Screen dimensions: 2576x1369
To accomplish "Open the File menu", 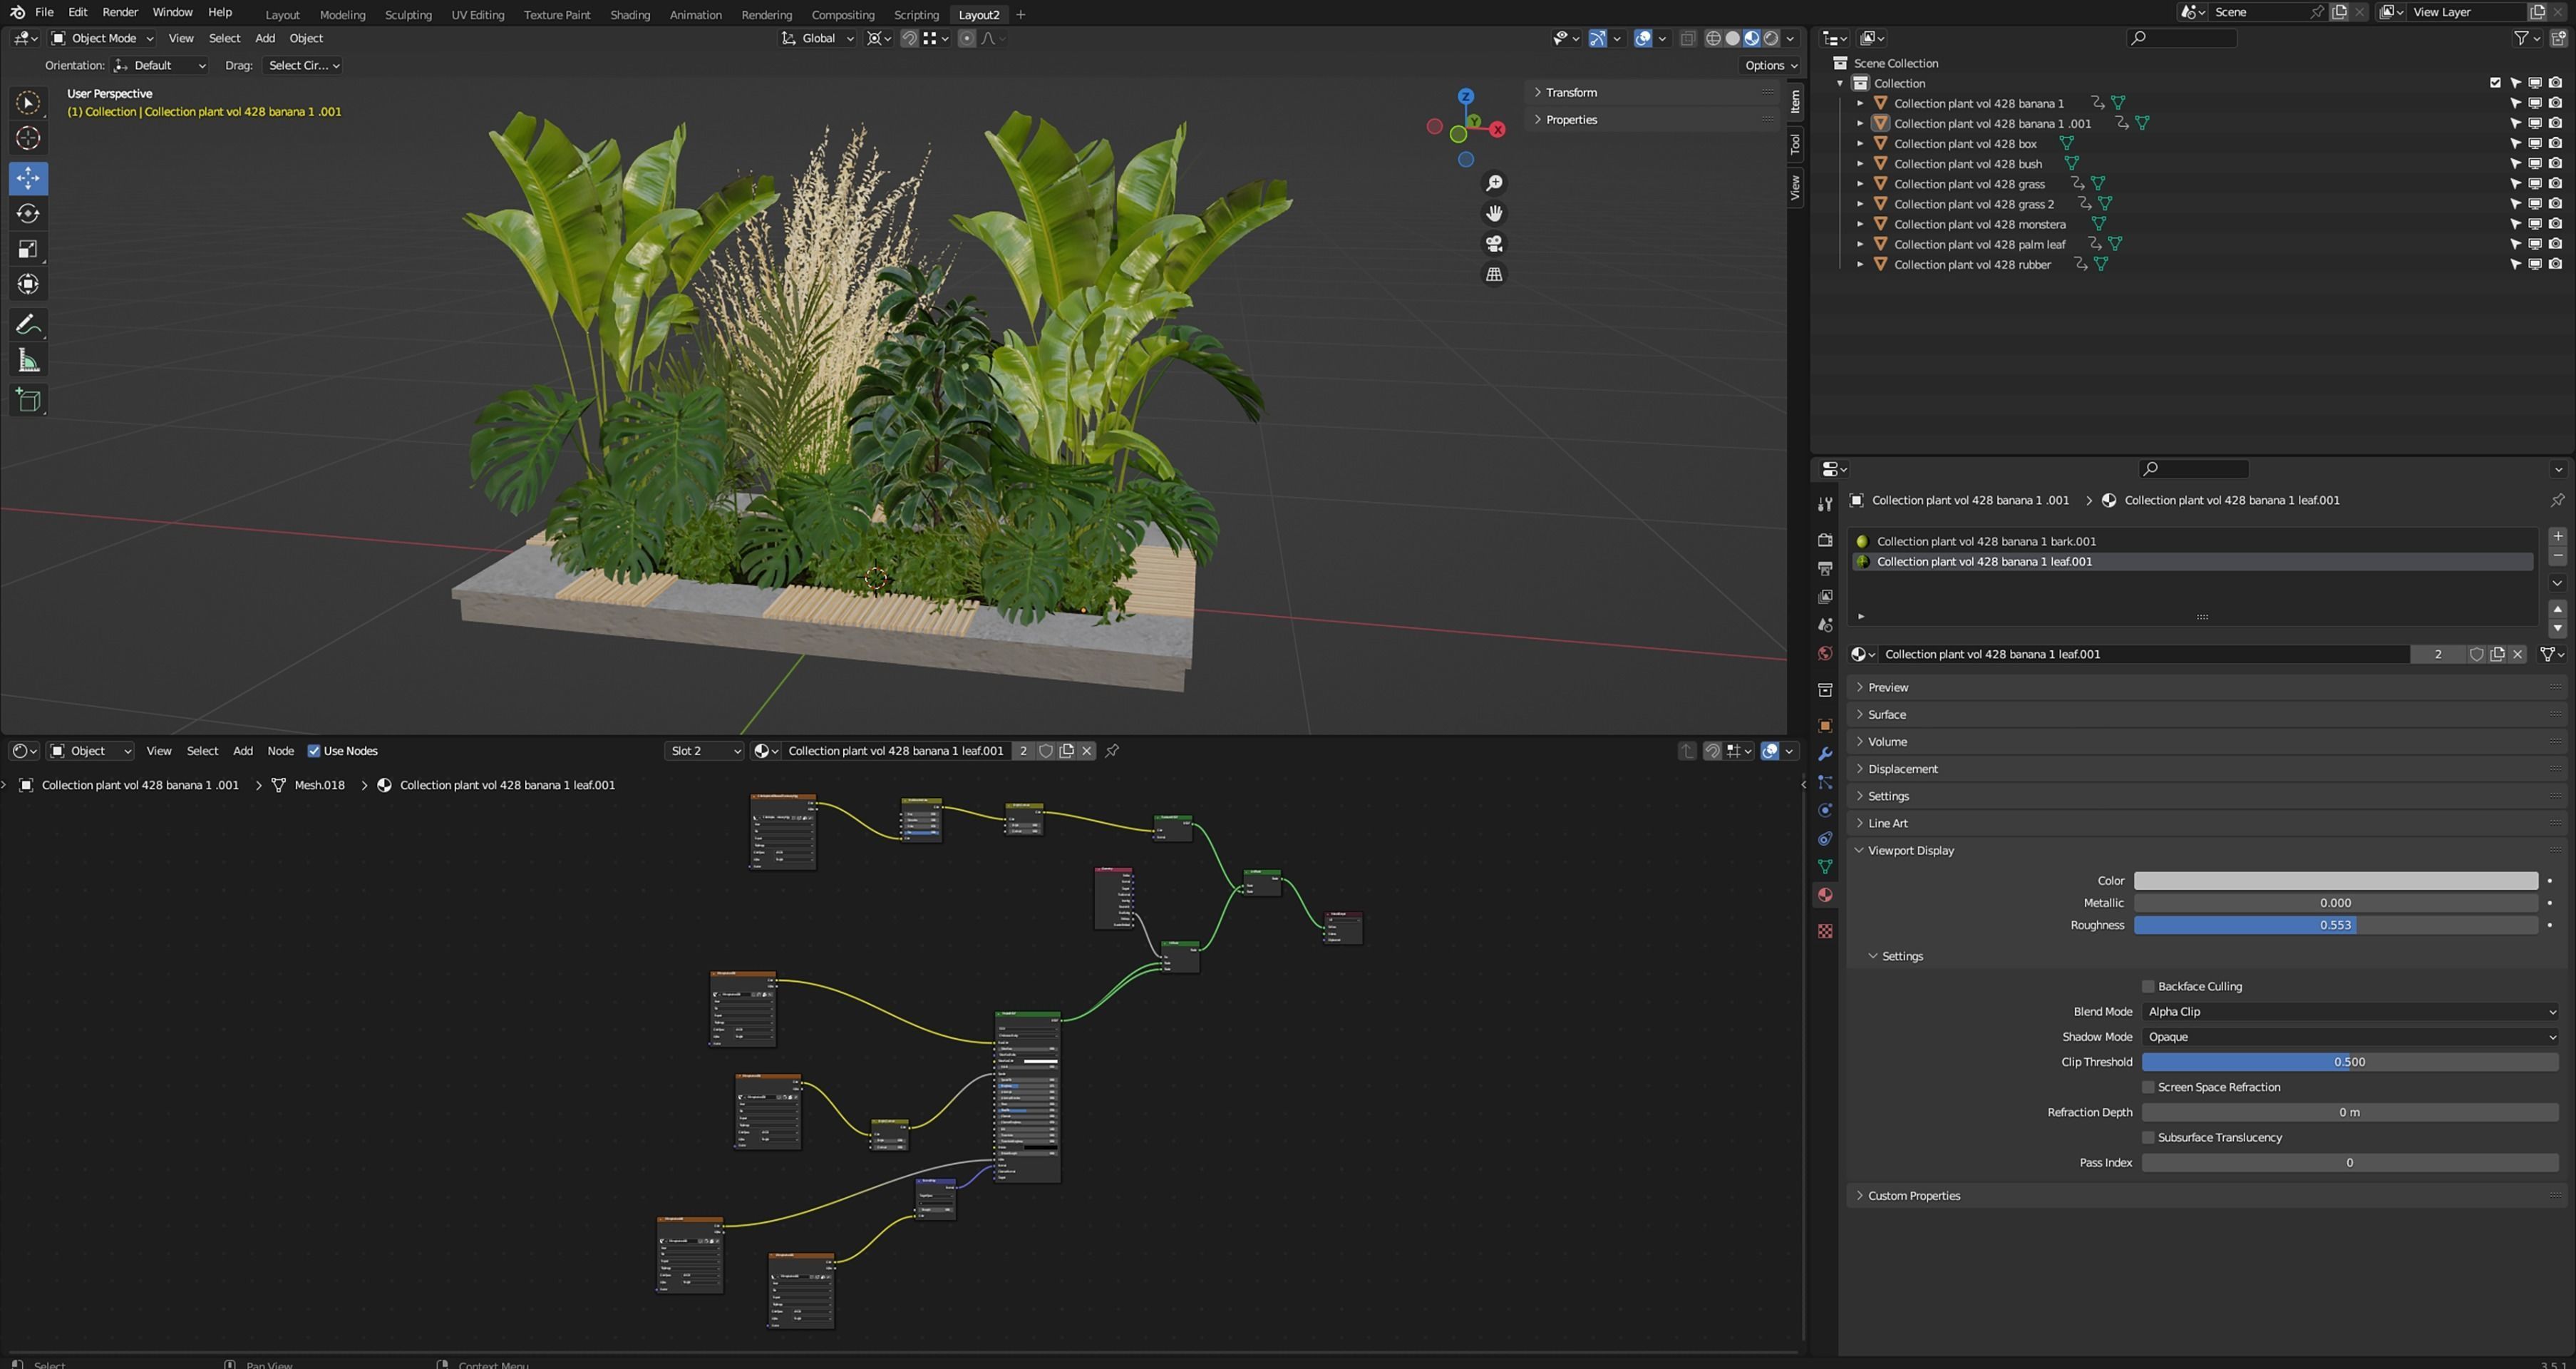I will point(44,12).
